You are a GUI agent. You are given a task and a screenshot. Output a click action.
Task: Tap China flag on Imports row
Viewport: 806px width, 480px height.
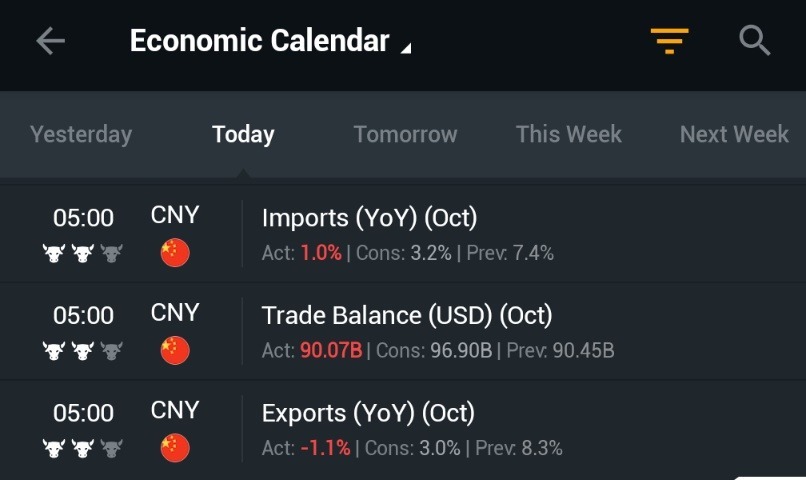175,253
